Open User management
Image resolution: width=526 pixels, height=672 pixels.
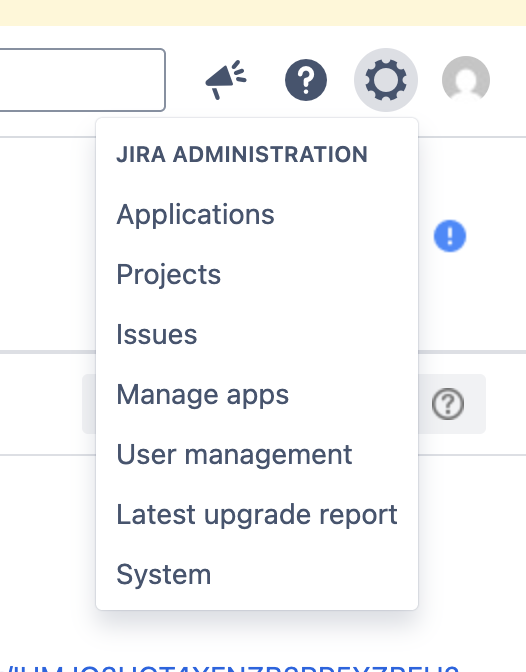click(257, 454)
